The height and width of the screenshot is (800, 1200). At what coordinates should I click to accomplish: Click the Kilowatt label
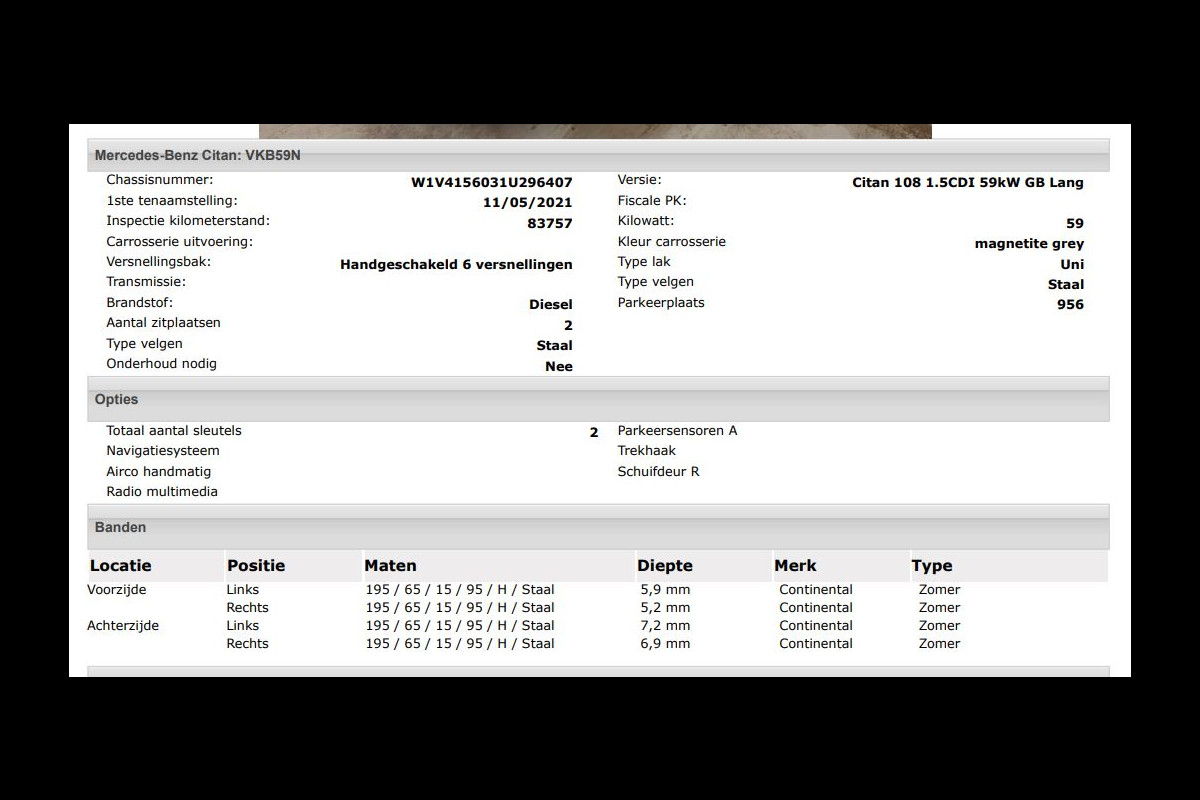coord(646,221)
